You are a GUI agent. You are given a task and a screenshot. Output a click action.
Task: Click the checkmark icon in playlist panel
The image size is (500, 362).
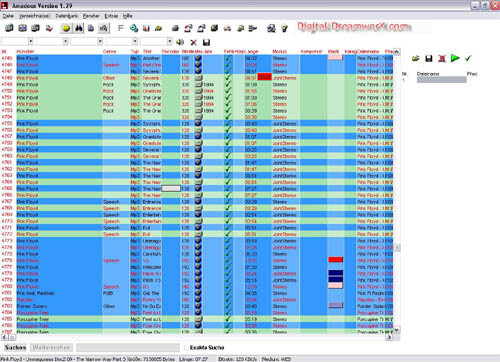(468, 58)
